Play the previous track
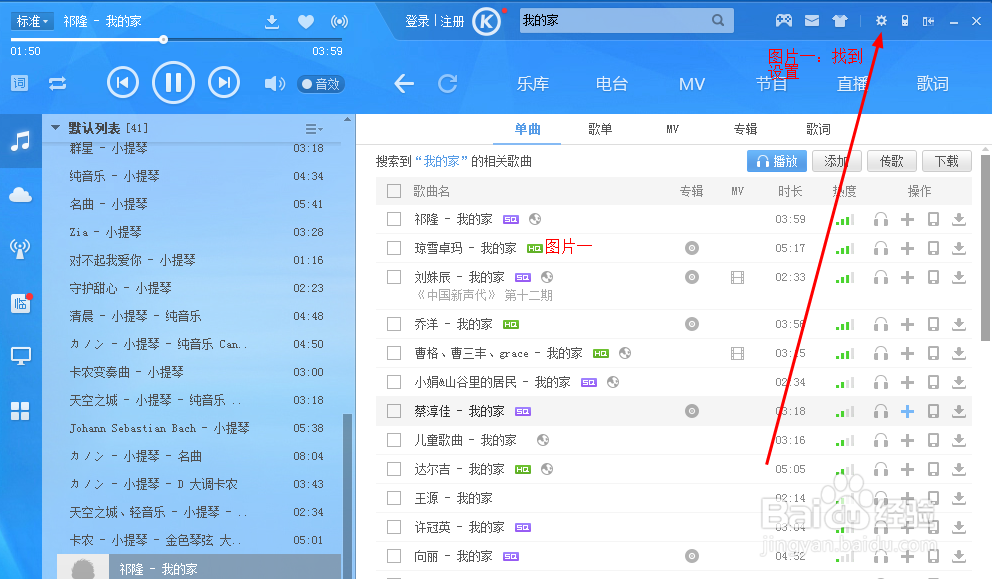The width and height of the screenshot is (992, 579). tap(123, 82)
